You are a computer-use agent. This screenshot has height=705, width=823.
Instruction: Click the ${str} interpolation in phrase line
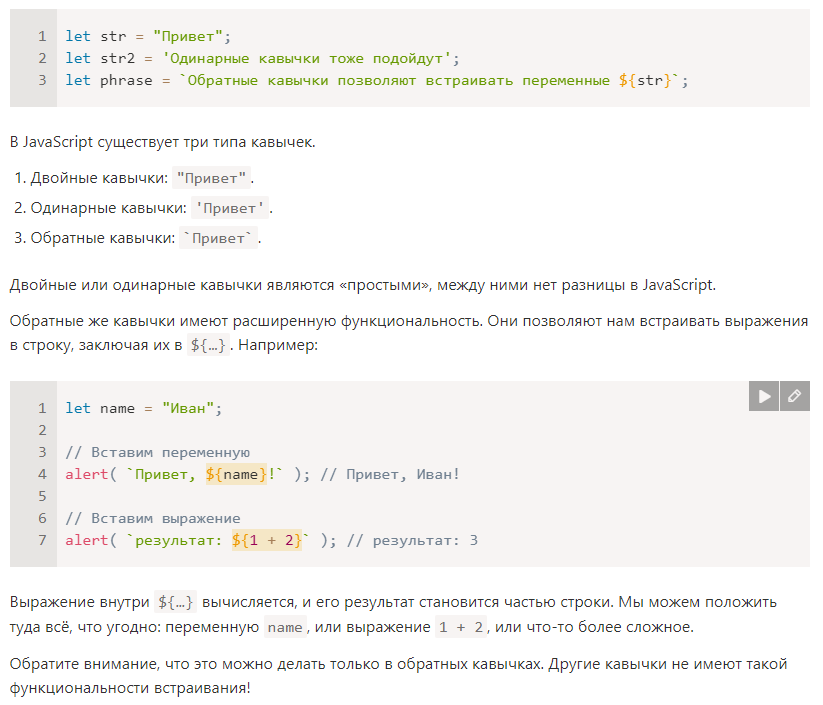(645, 80)
